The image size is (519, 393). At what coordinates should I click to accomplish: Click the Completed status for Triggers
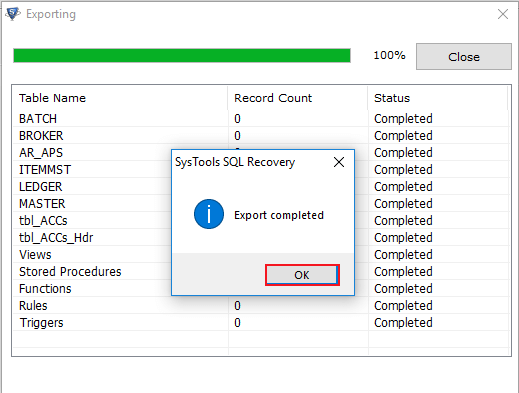click(x=403, y=323)
